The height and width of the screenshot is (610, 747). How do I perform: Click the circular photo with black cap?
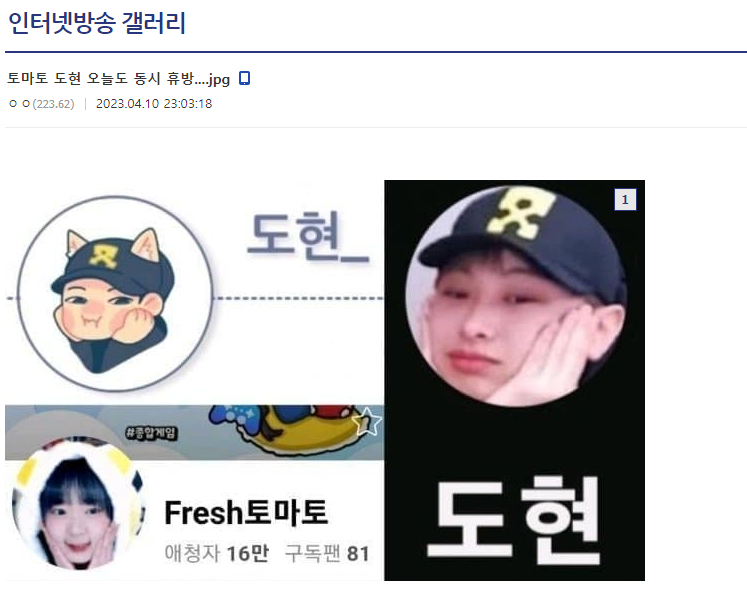516,296
